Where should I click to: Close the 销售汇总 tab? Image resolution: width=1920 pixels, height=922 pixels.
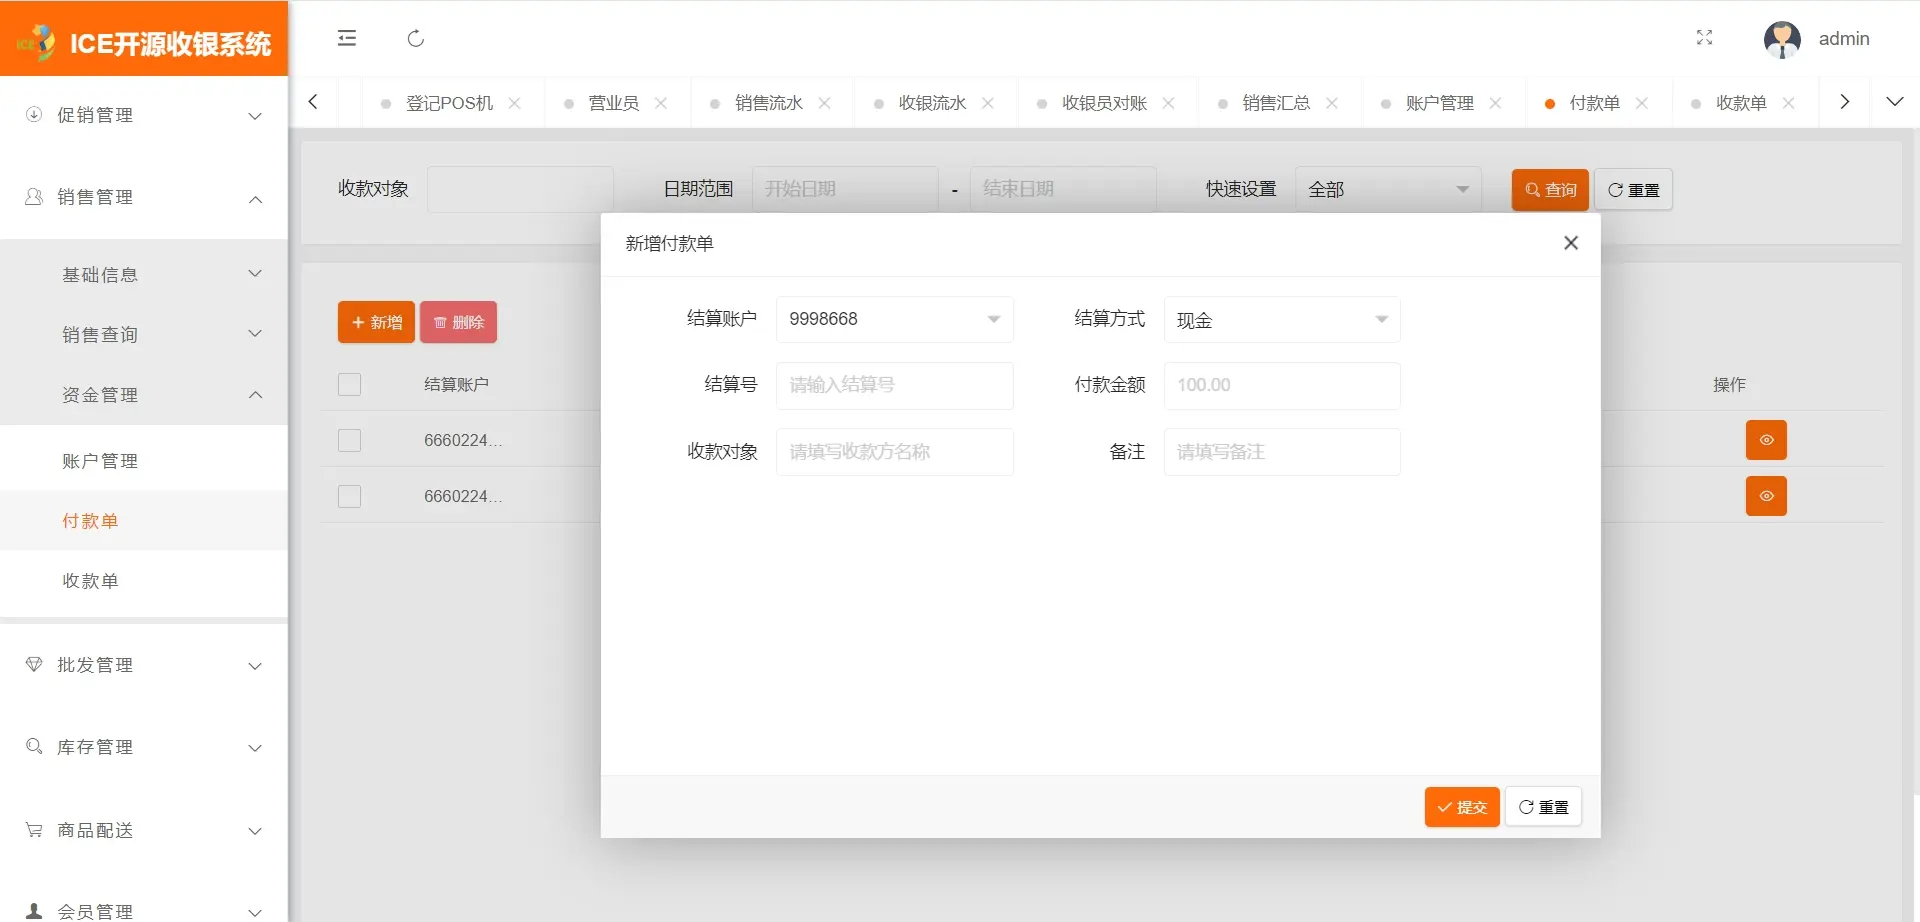click(x=1332, y=103)
